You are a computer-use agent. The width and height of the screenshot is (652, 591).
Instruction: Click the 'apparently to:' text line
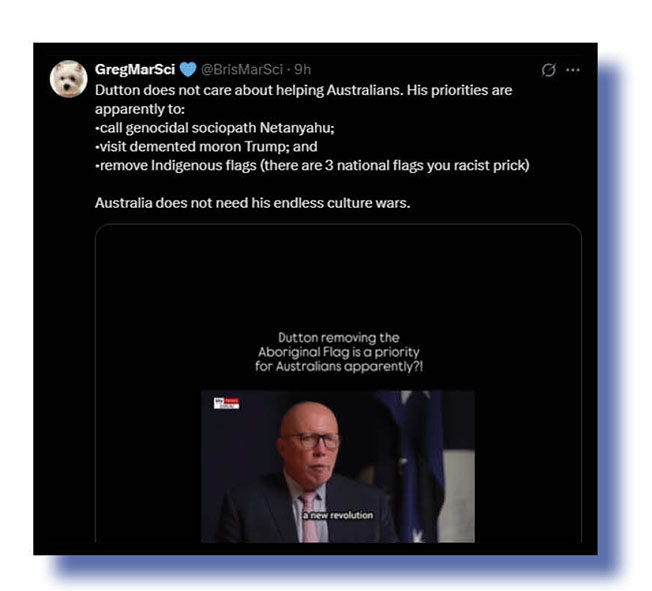point(140,109)
